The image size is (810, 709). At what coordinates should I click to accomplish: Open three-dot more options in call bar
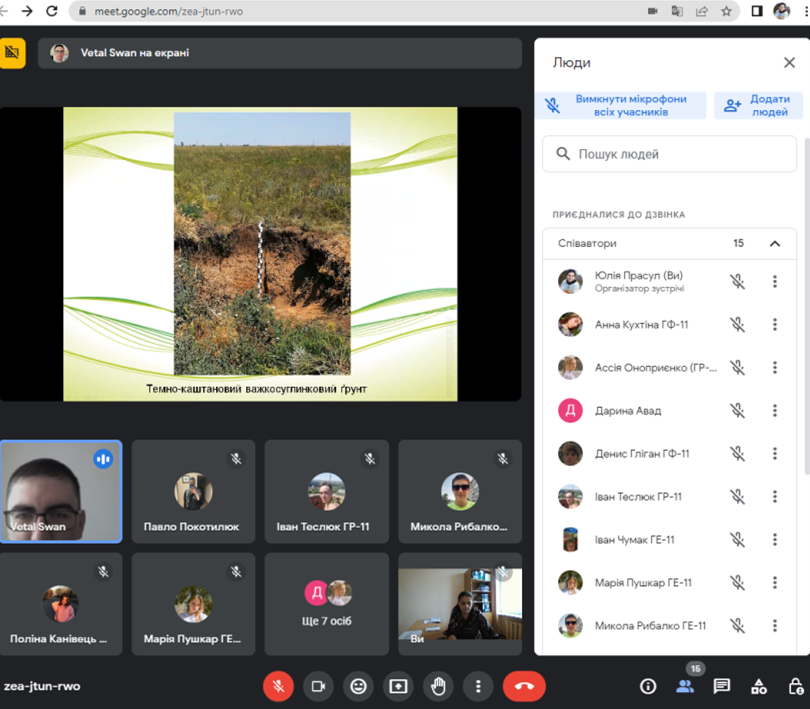click(478, 686)
